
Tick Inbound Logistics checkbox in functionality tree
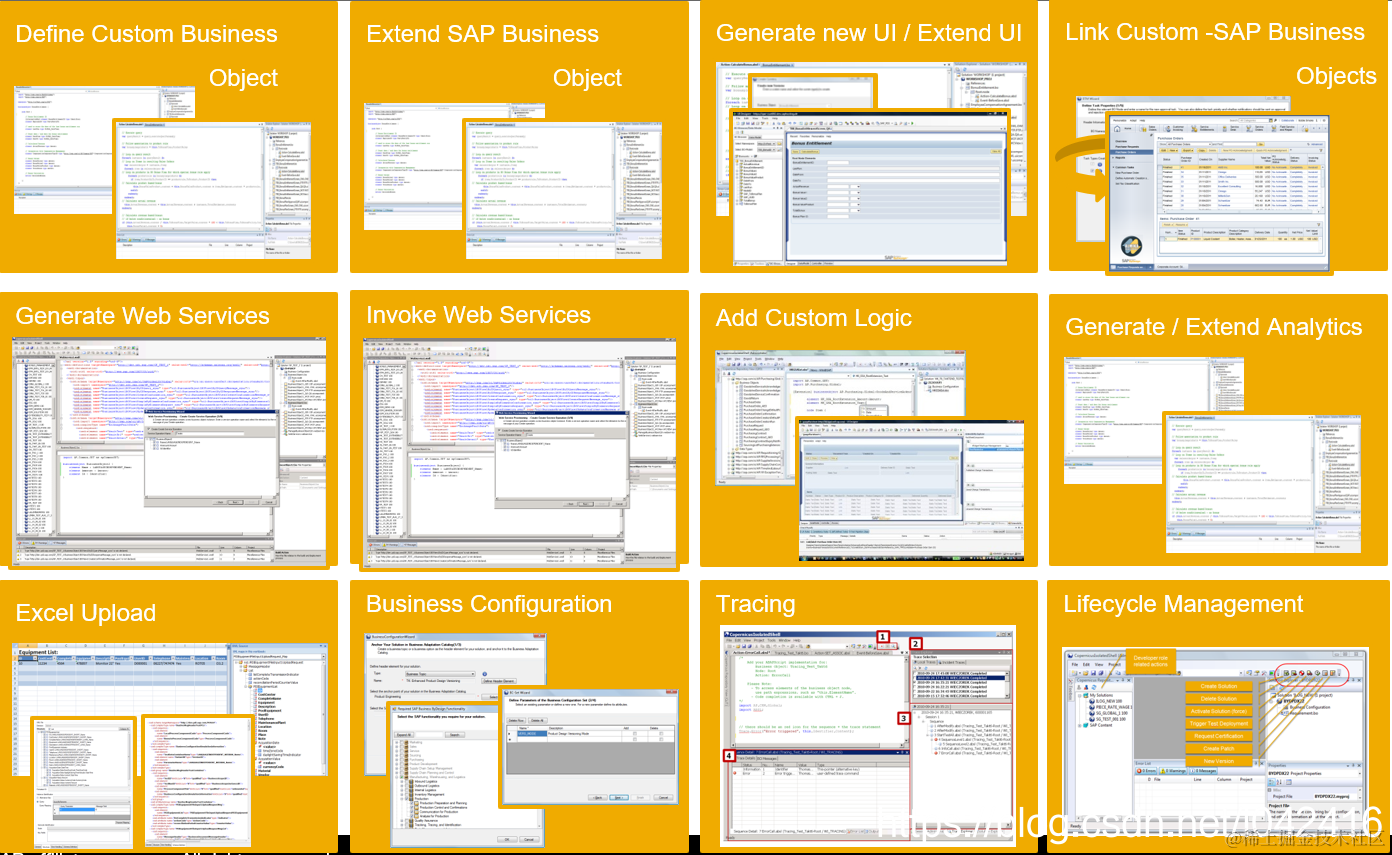tap(407, 781)
